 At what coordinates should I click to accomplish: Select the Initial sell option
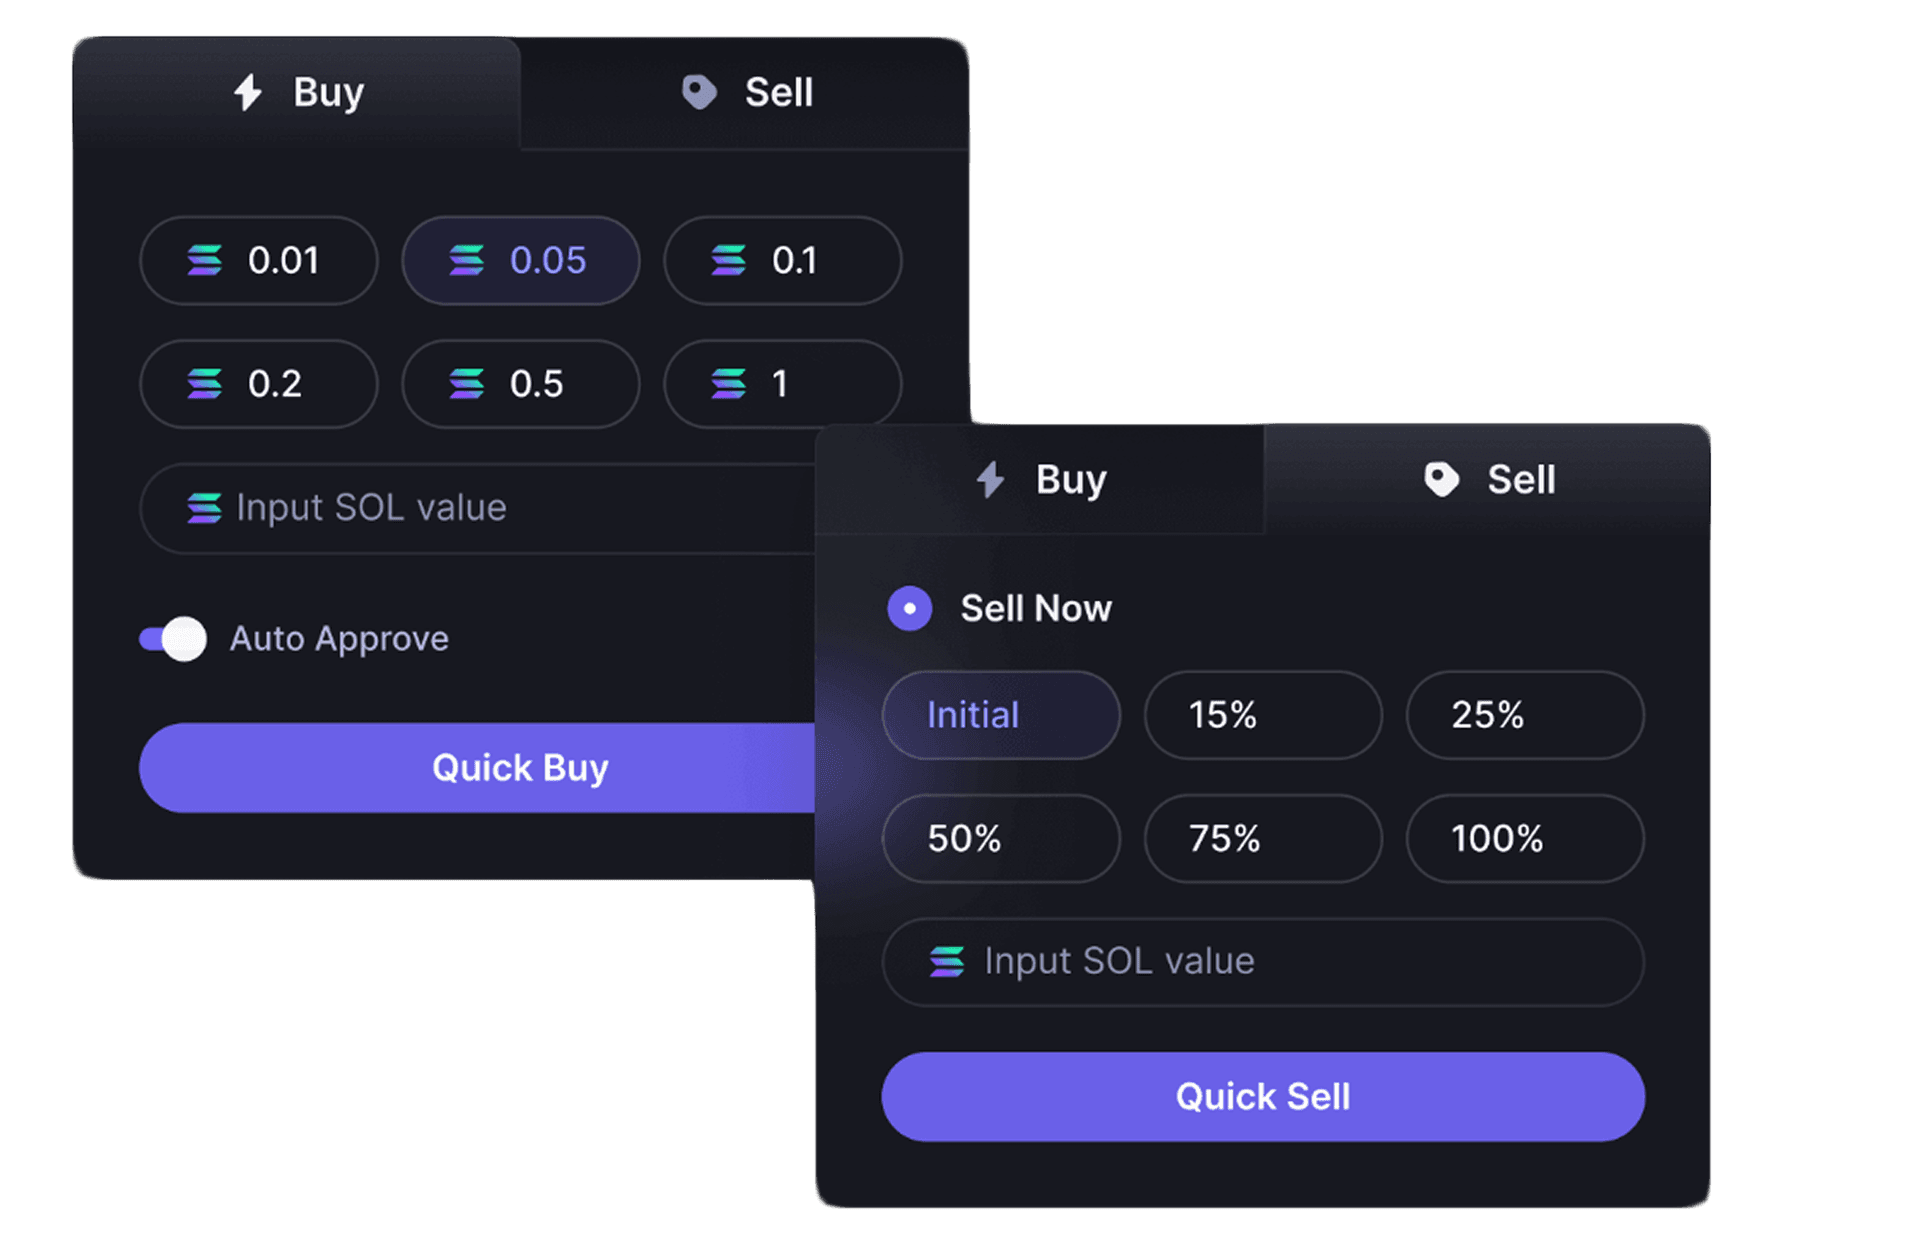click(x=1001, y=715)
